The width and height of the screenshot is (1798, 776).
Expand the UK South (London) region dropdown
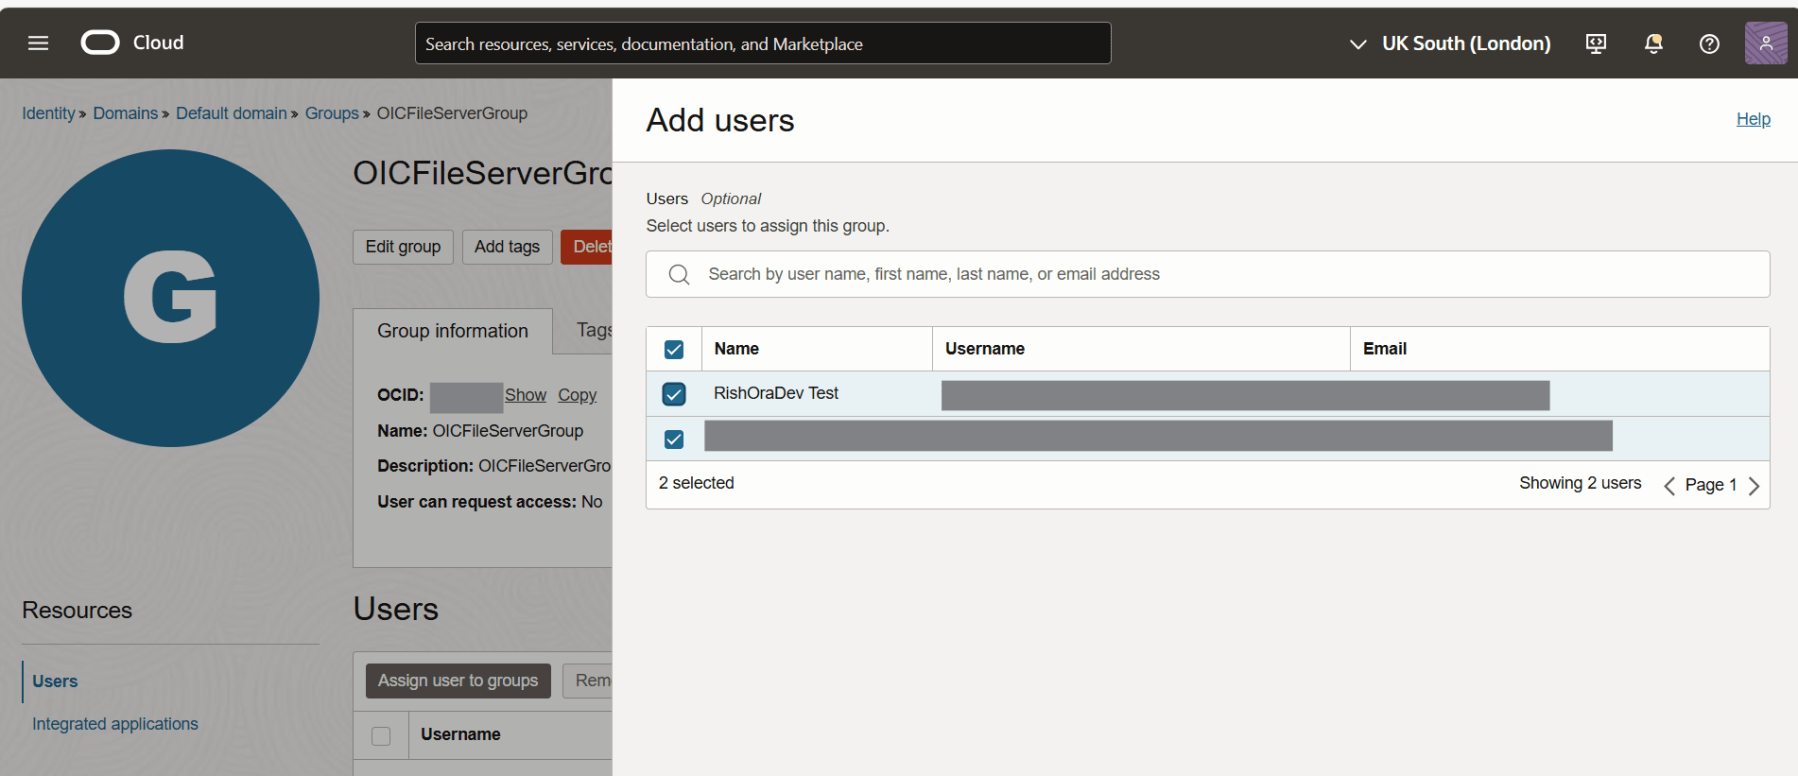1450,44
